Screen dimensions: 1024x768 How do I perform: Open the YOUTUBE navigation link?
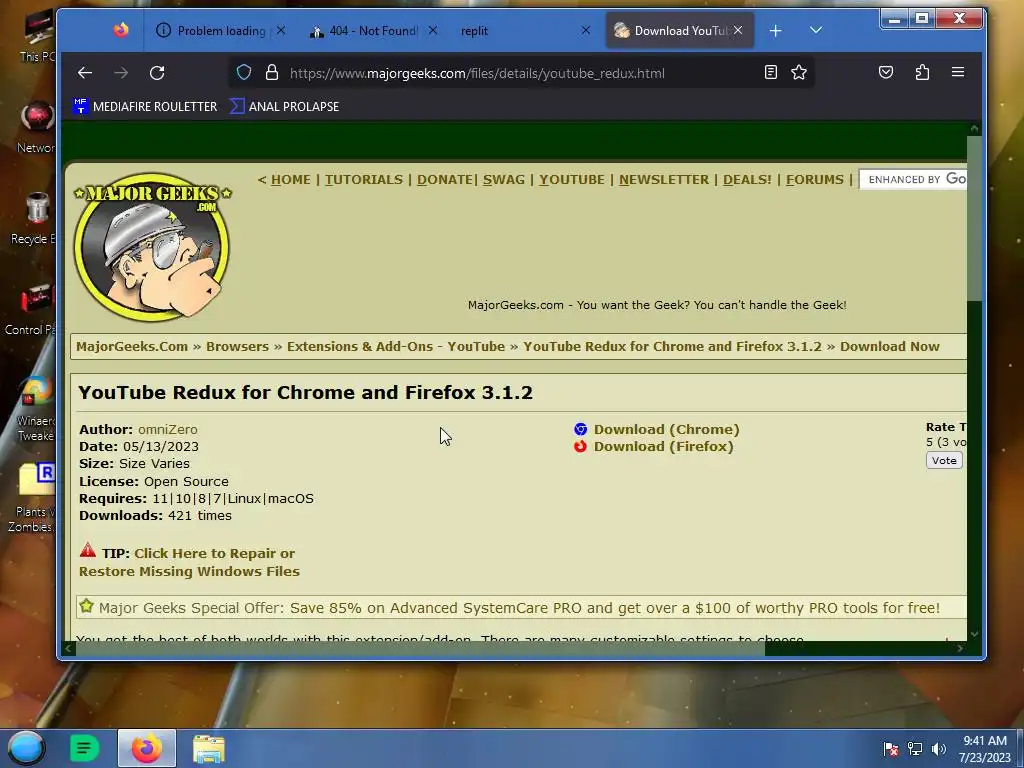click(x=571, y=180)
